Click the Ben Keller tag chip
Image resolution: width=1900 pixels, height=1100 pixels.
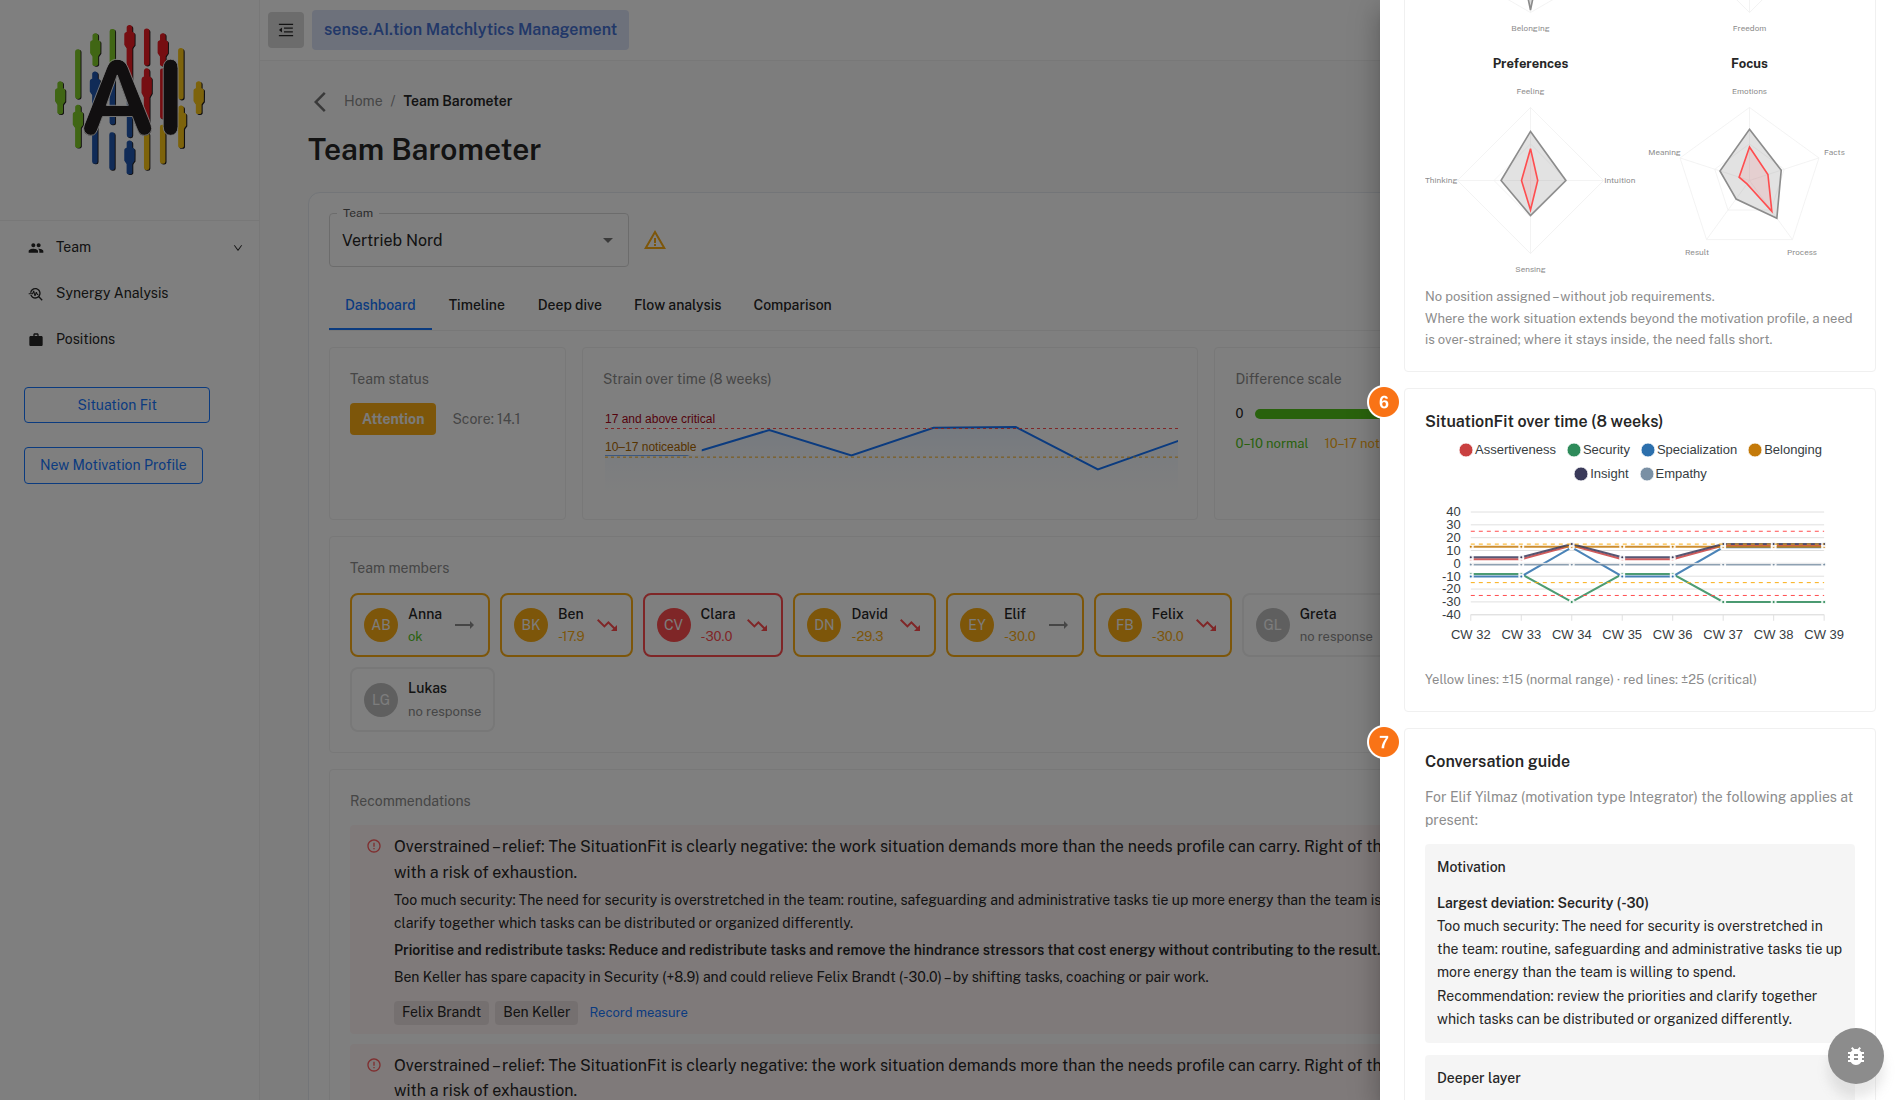[x=536, y=1012]
